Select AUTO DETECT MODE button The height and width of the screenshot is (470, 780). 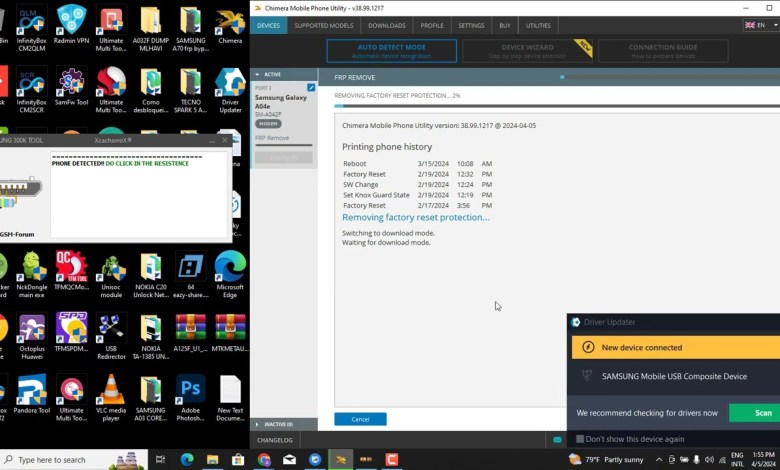point(391,51)
